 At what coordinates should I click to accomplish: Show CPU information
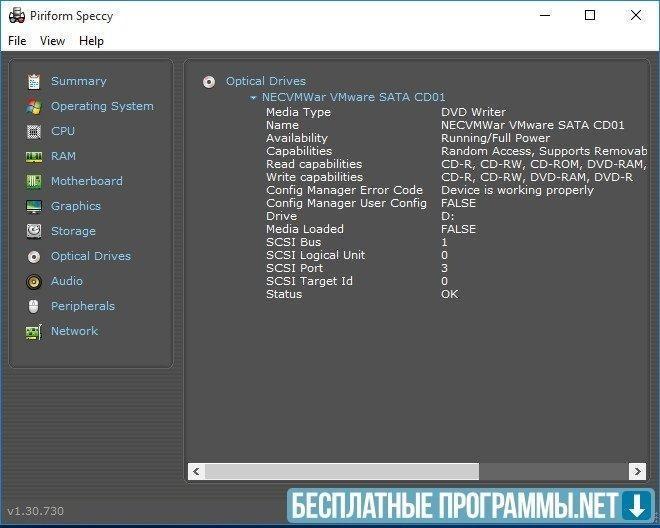[x=63, y=131]
